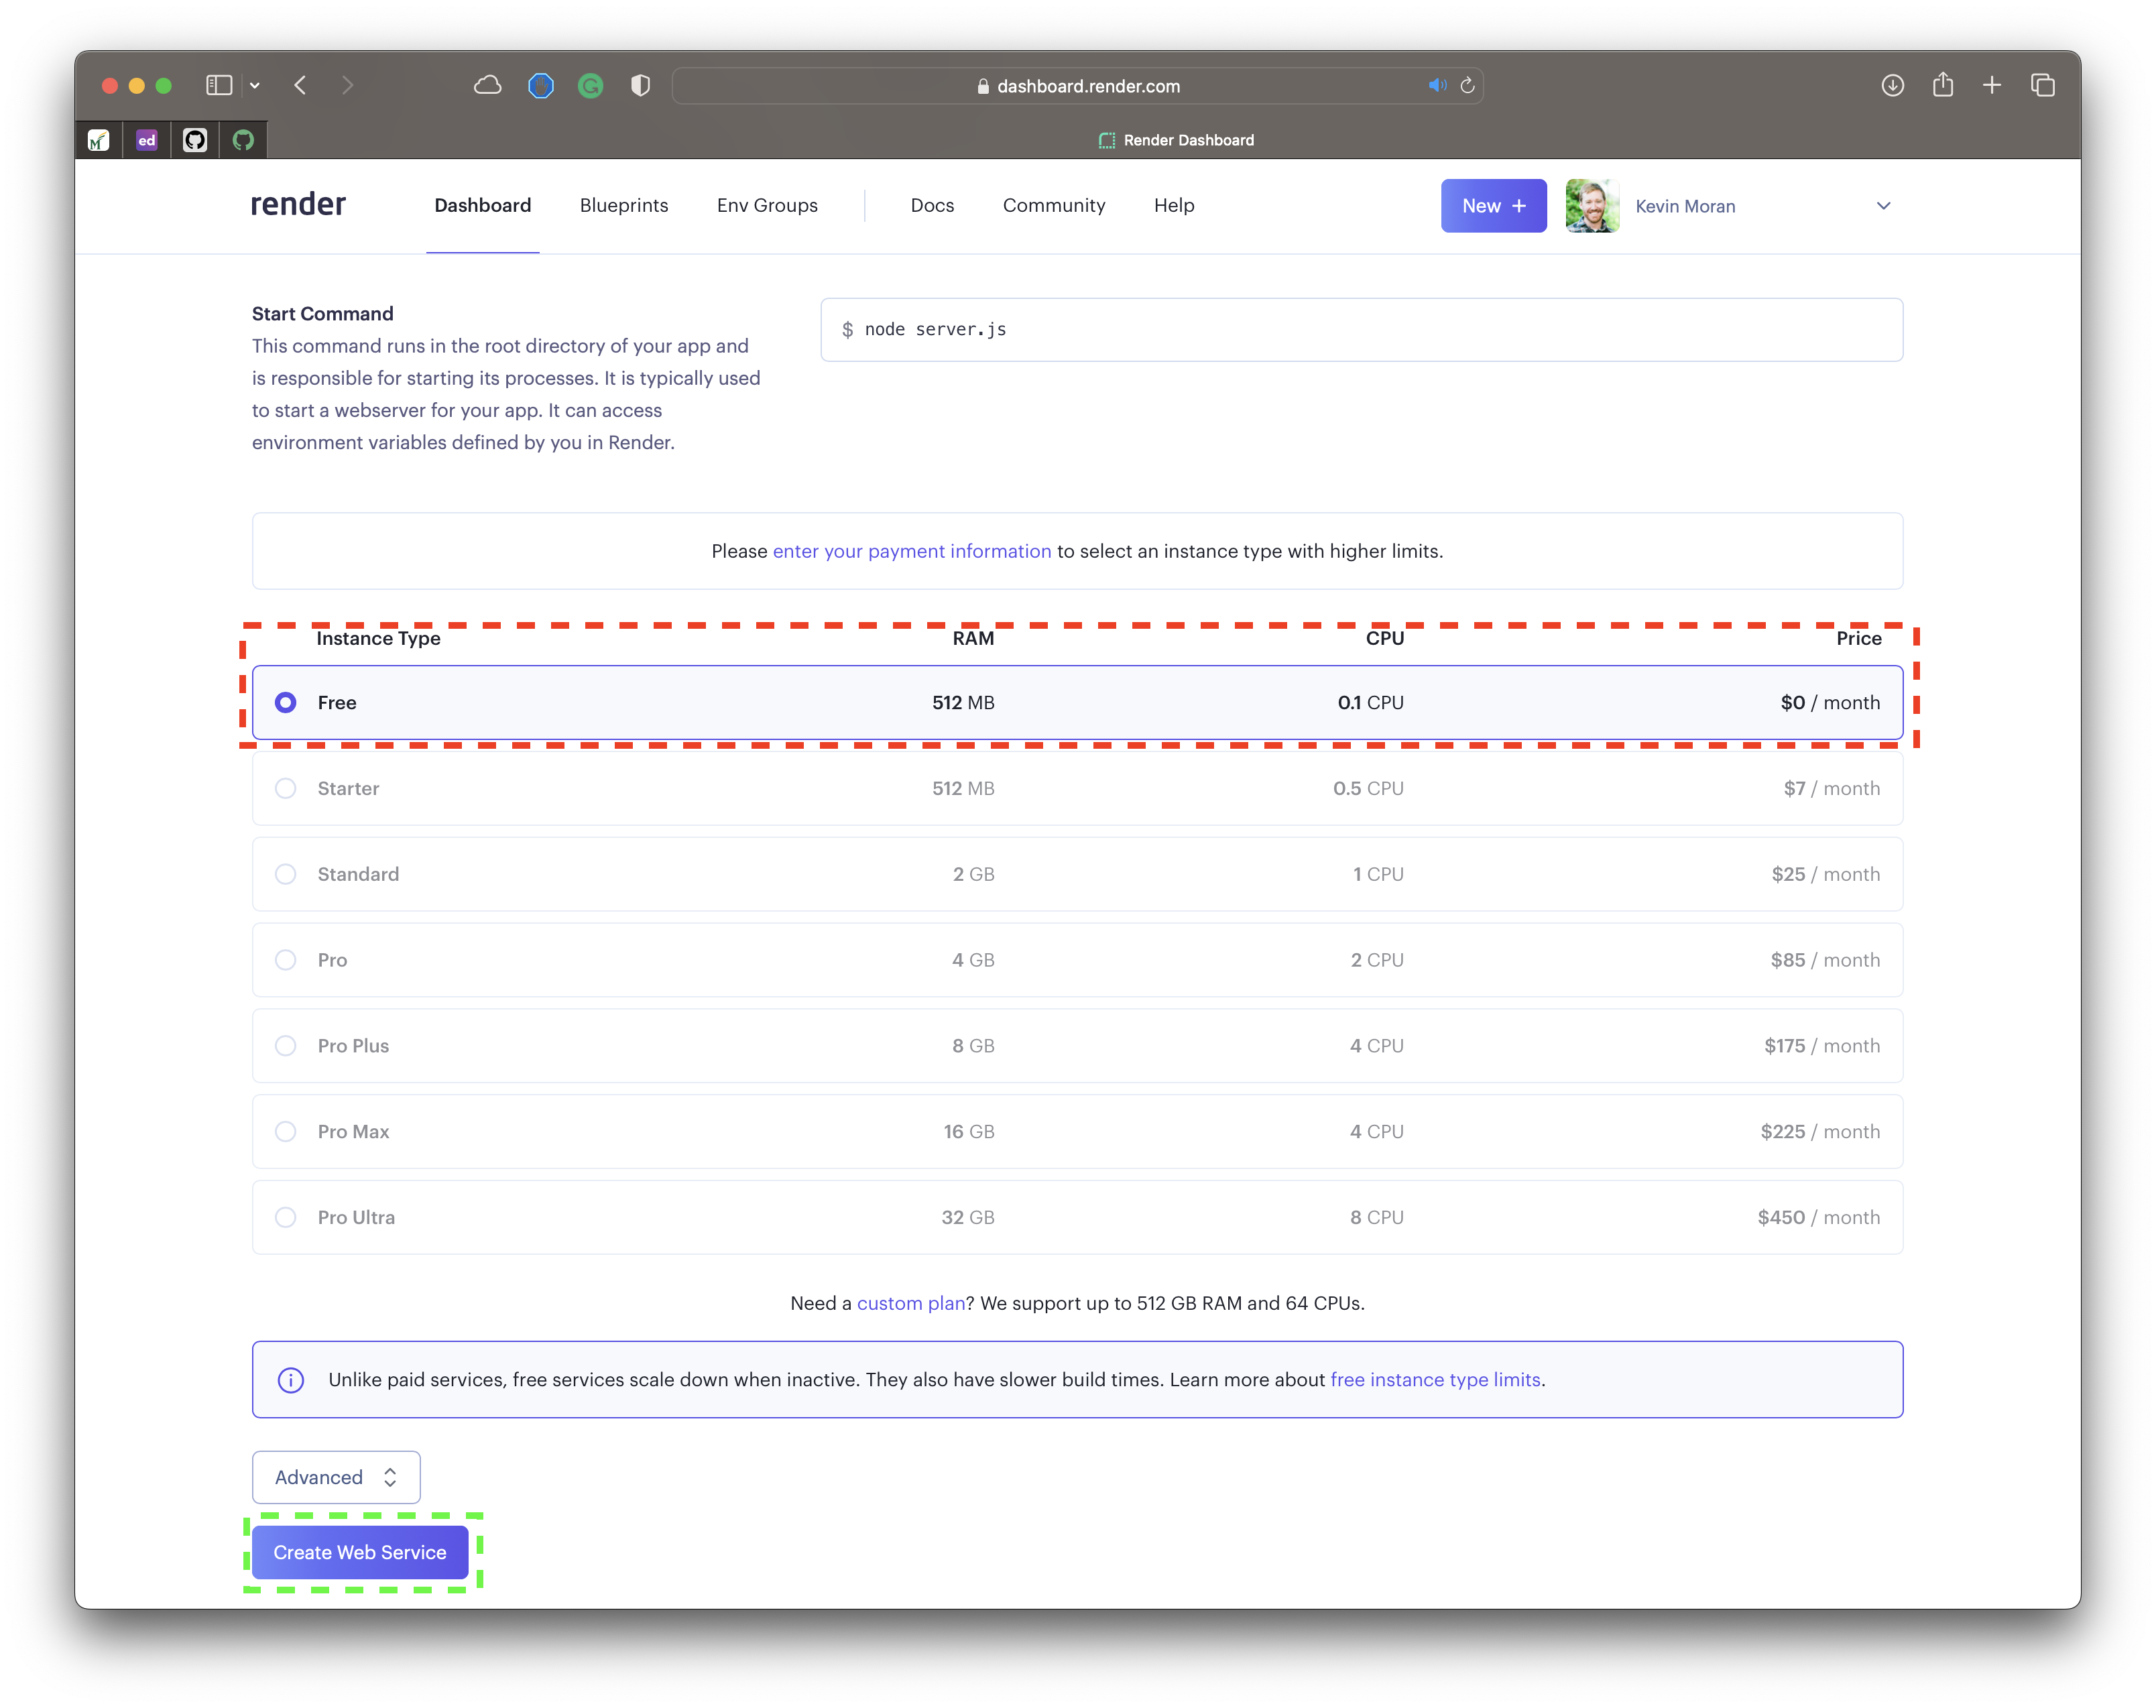Image resolution: width=2156 pixels, height=1708 pixels.
Task: Open the iCloud tabs cloud icon
Action: click(x=487, y=85)
